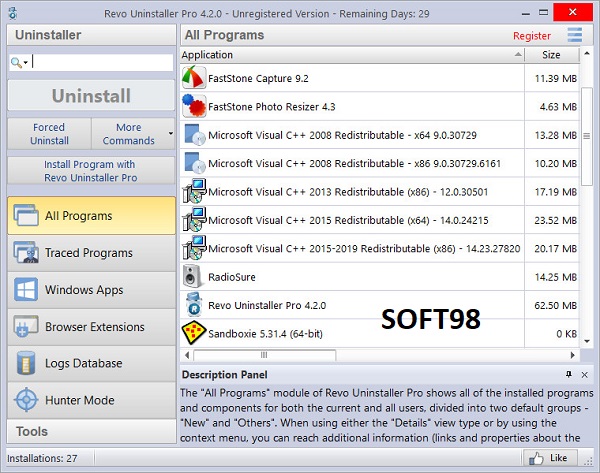Select row FastStone Photo Resizer 4.3
The height and width of the screenshot is (473, 600).
[x=380, y=106]
